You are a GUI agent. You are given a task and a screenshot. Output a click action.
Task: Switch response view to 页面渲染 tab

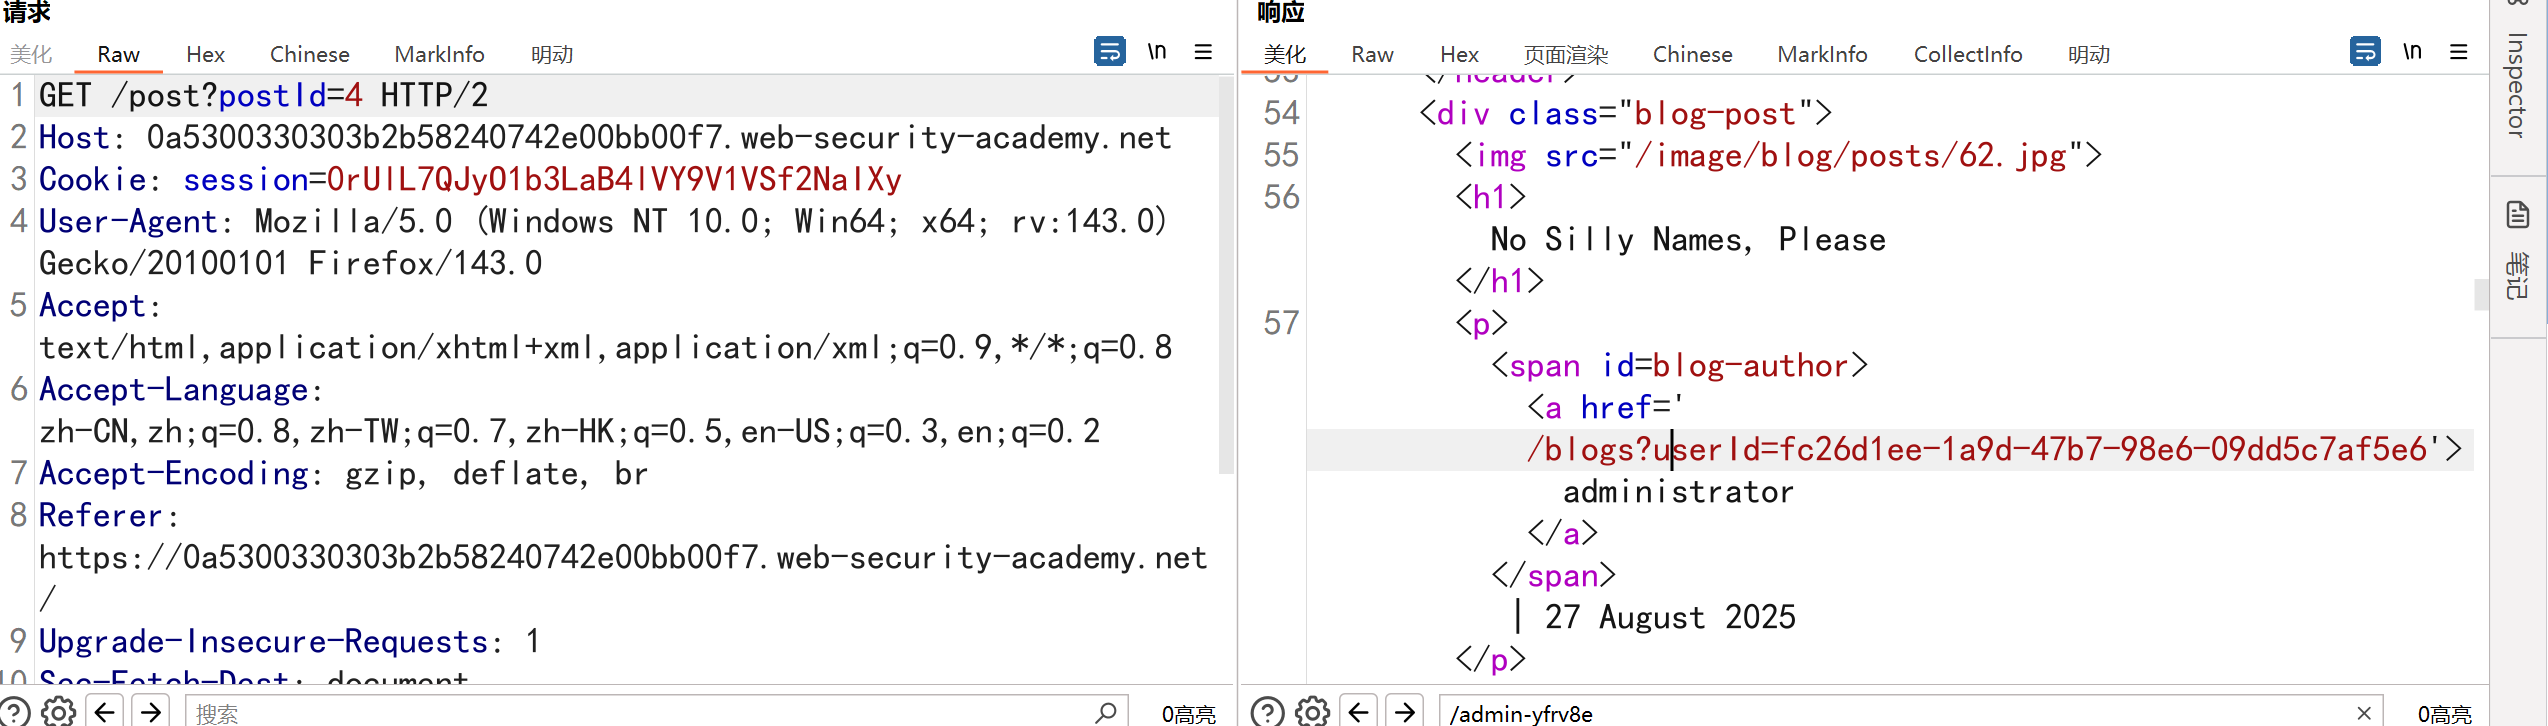click(1565, 54)
